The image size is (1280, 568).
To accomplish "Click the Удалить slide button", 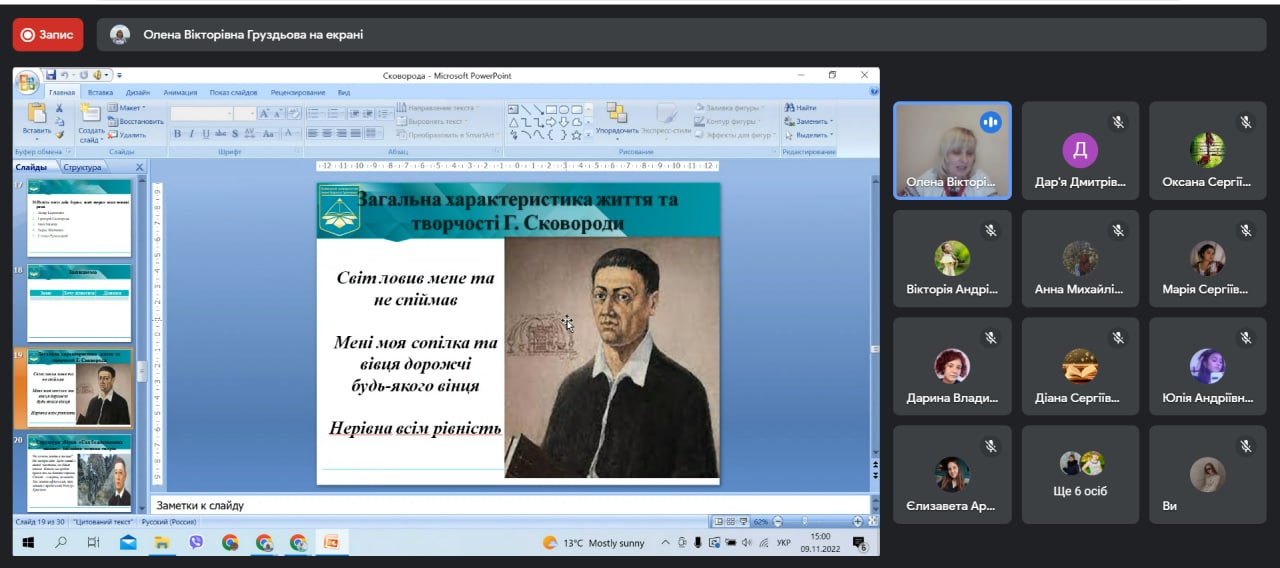I will pyautogui.click(x=127, y=135).
